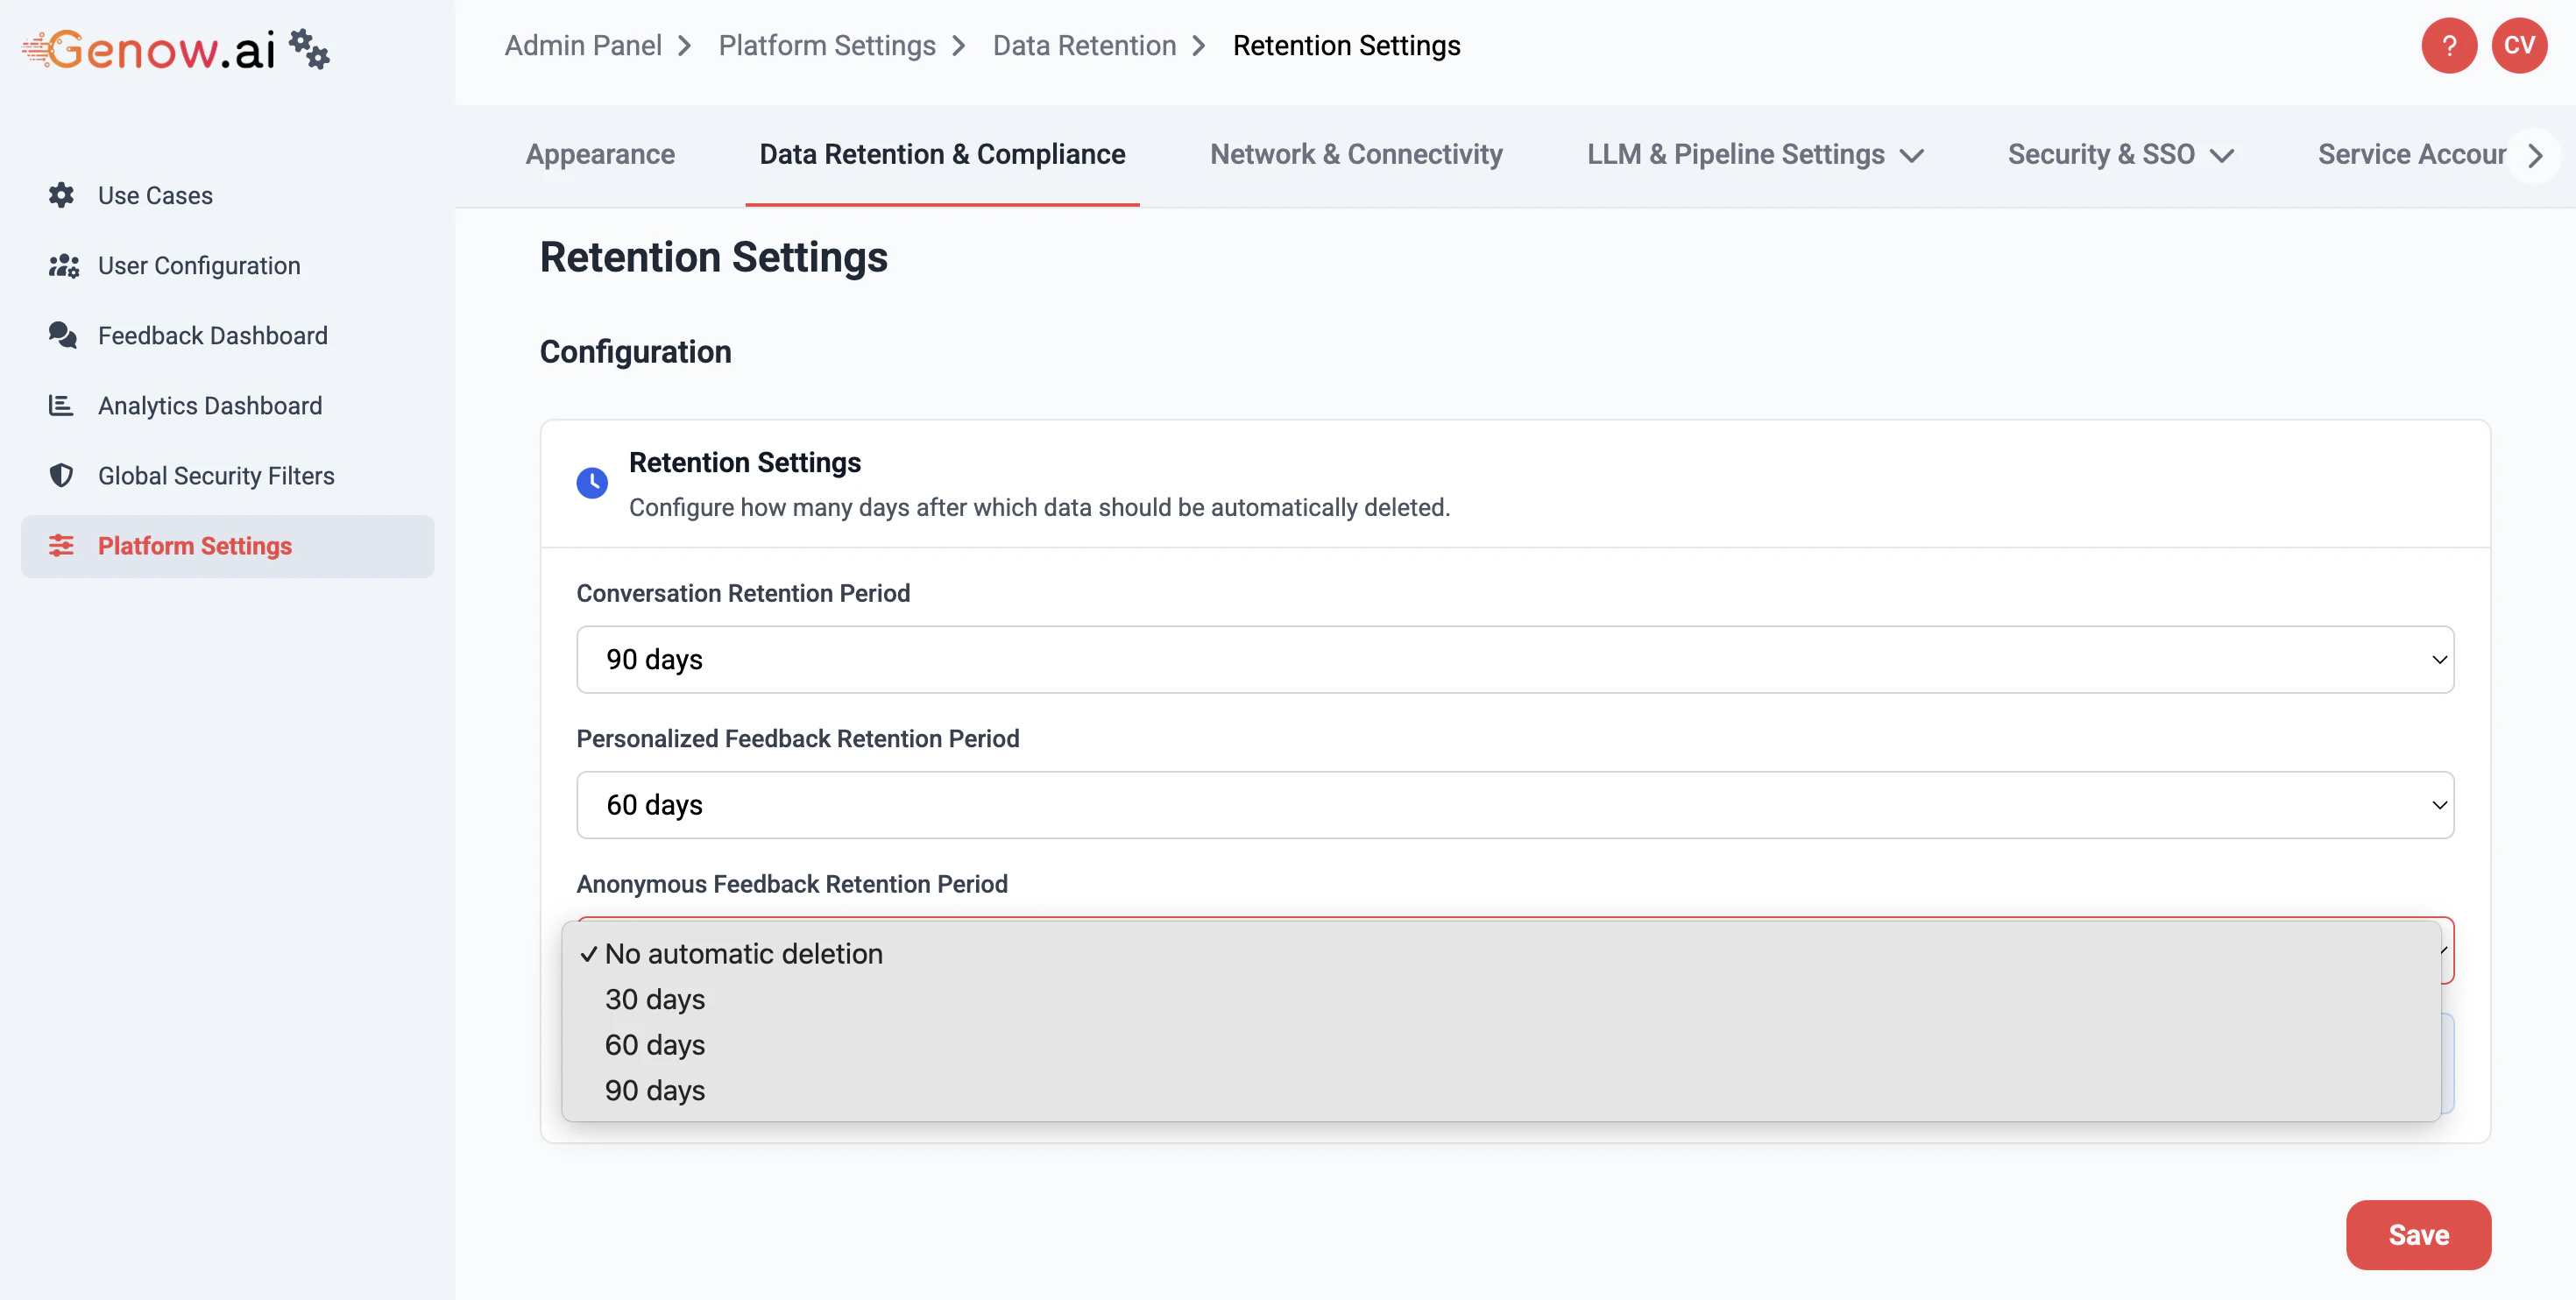Save the retention settings
Image resolution: width=2576 pixels, height=1300 pixels.
coord(2418,1235)
